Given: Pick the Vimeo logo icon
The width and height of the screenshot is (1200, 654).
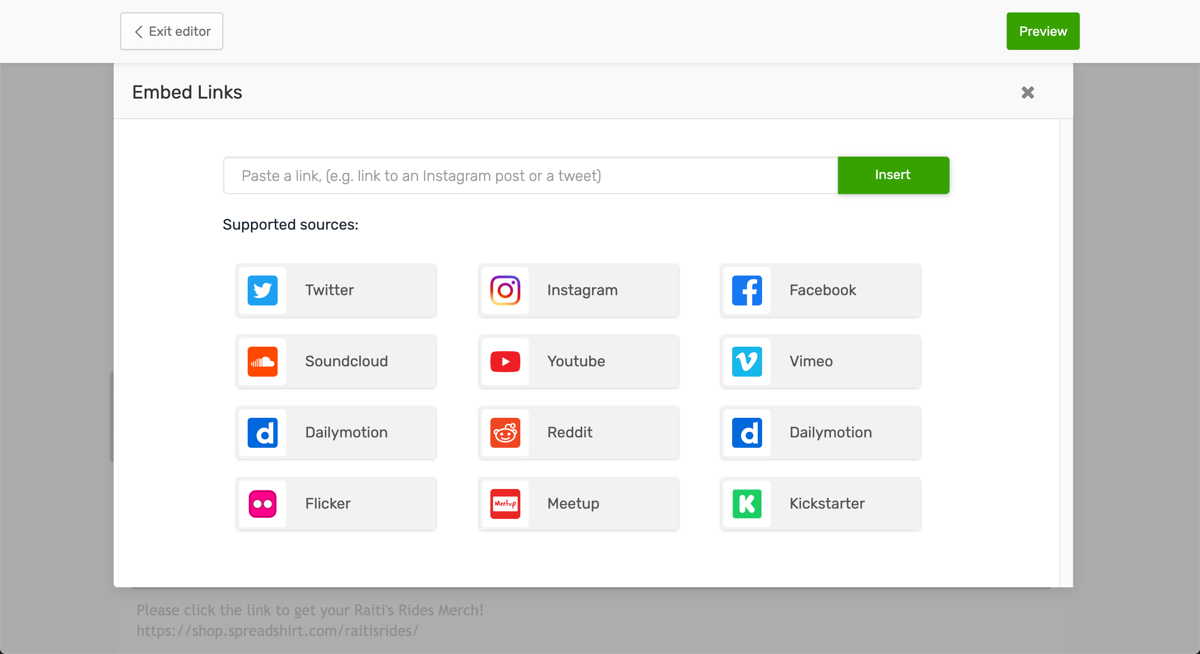Looking at the screenshot, I should (x=747, y=361).
